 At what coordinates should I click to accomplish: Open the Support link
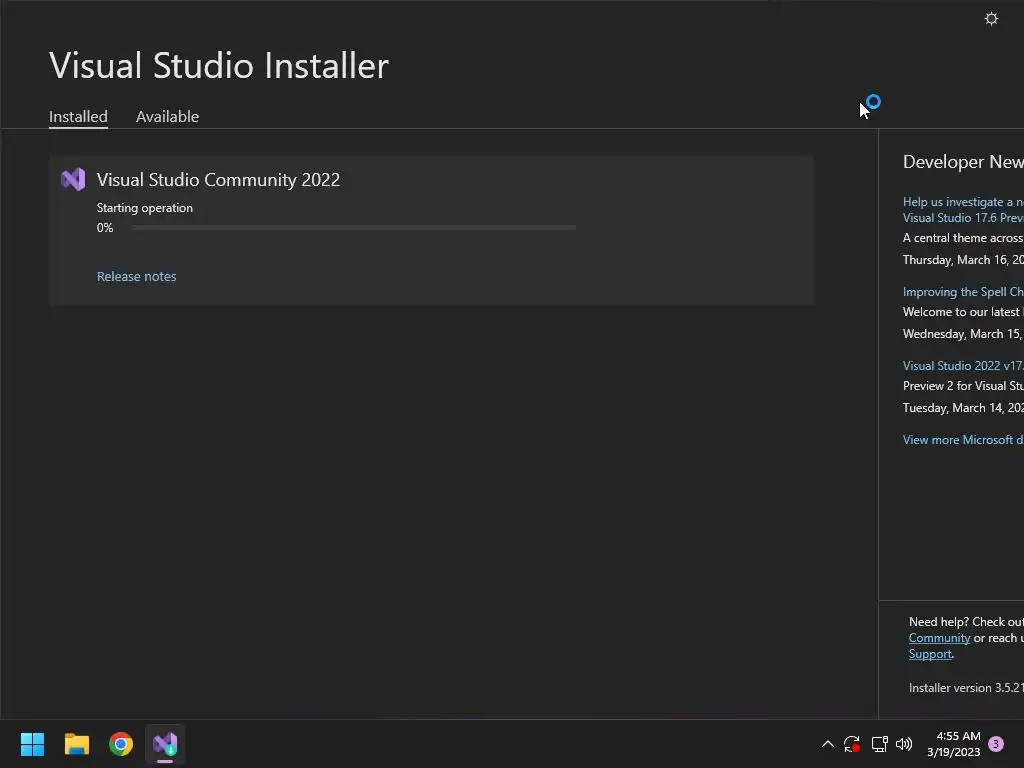point(930,654)
